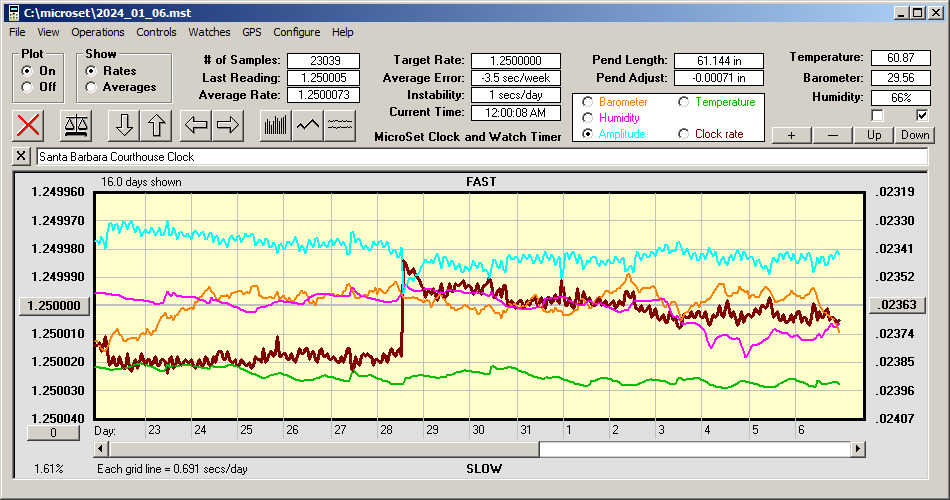Image resolution: width=950 pixels, height=500 pixels.
Task: Click the '16.0 days shown' label
Action: [x=141, y=182]
